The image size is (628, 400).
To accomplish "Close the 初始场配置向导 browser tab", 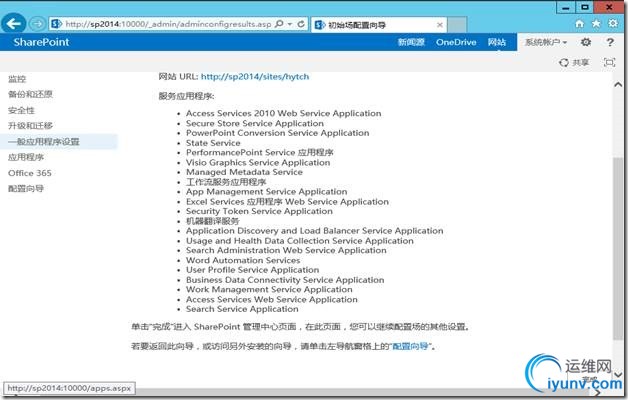I will 440,25.
